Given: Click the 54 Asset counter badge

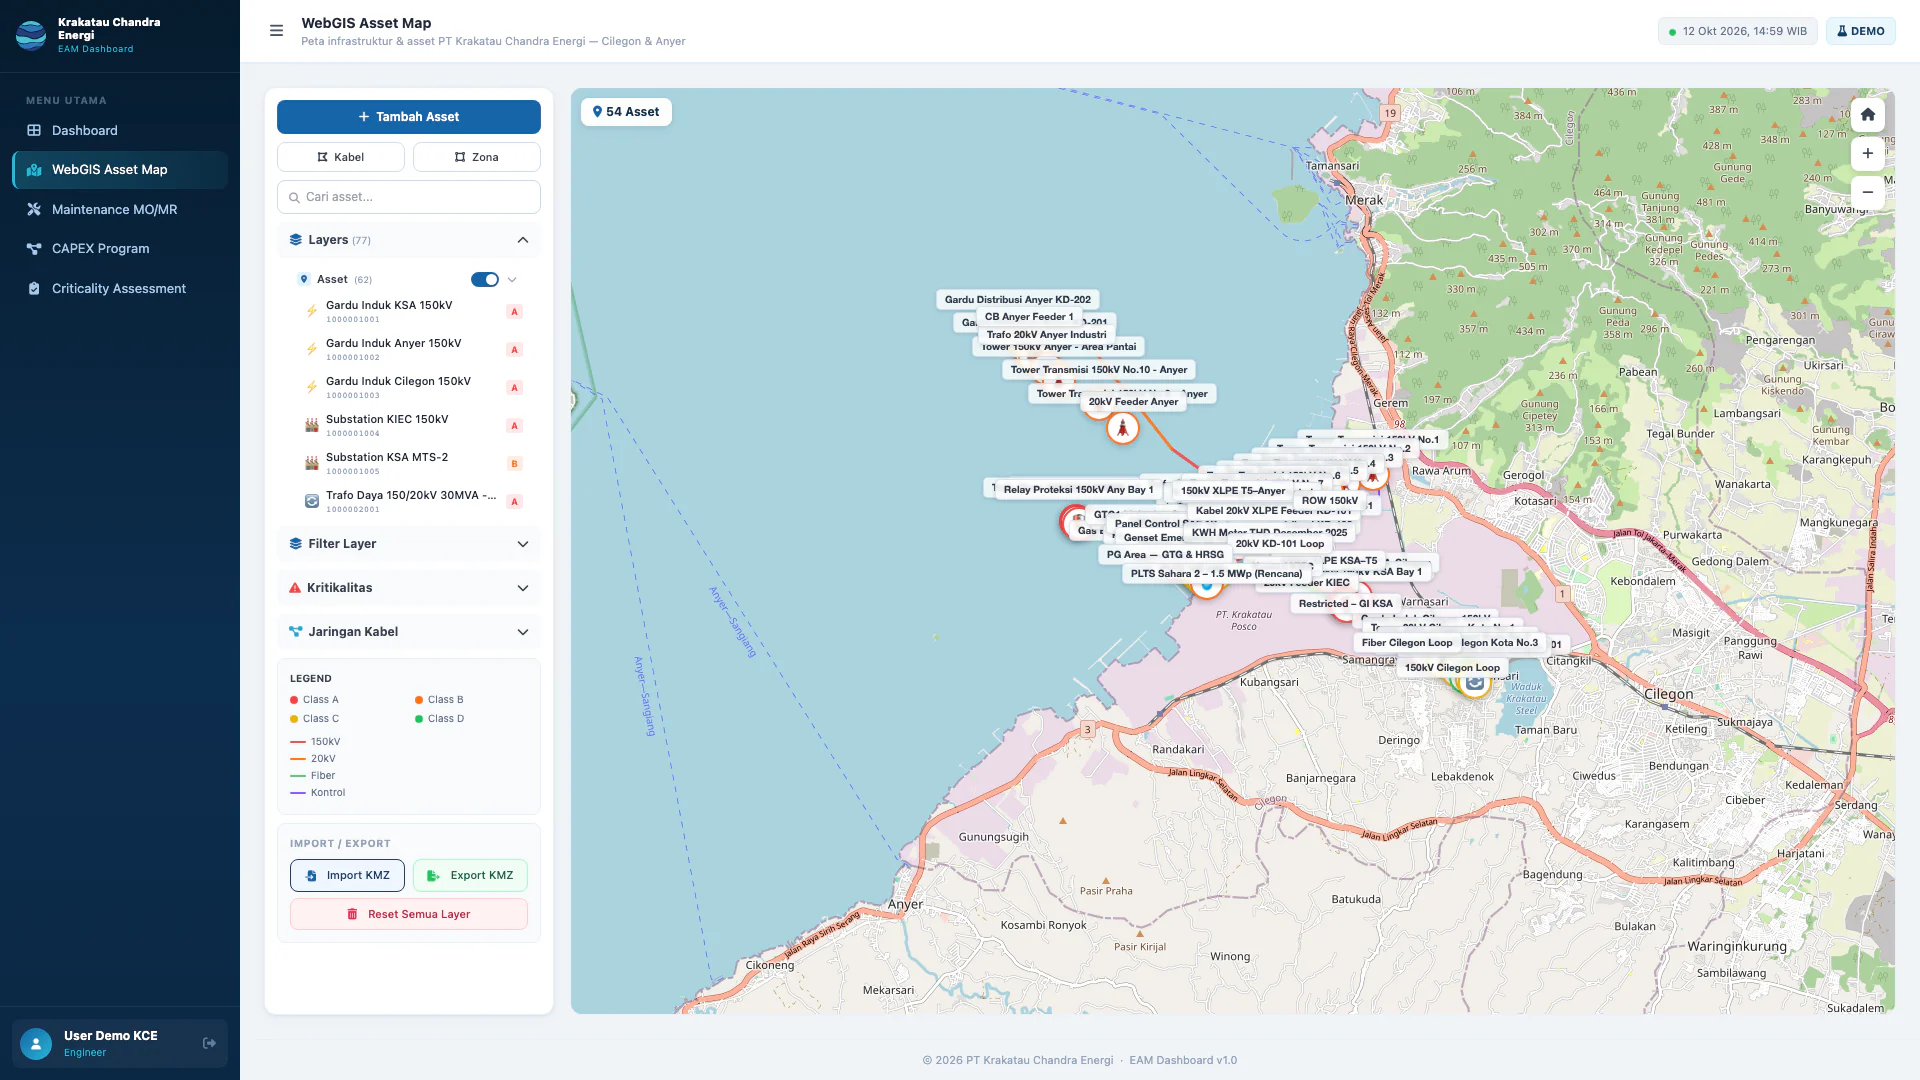Looking at the screenshot, I should click(626, 112).
